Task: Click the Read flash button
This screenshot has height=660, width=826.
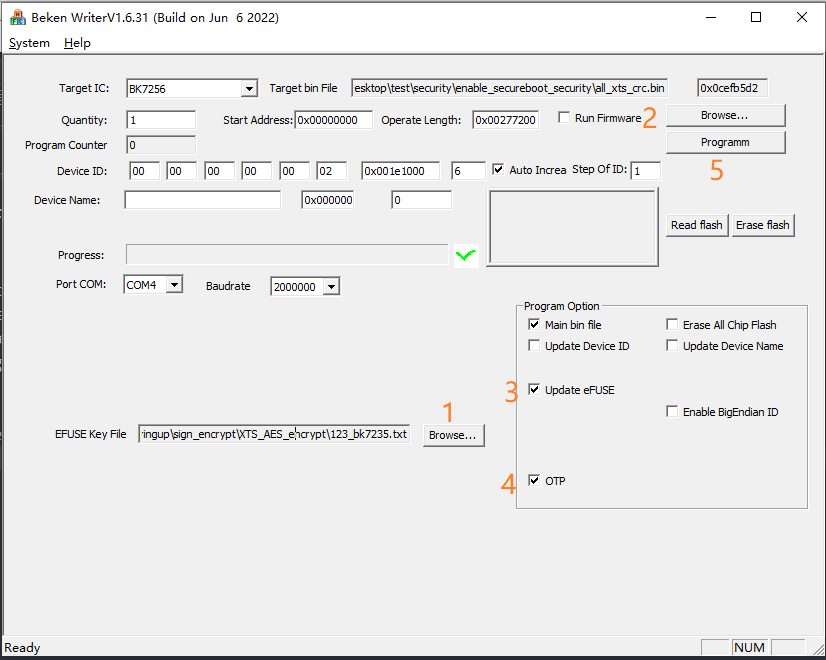Action: (697, 225)
